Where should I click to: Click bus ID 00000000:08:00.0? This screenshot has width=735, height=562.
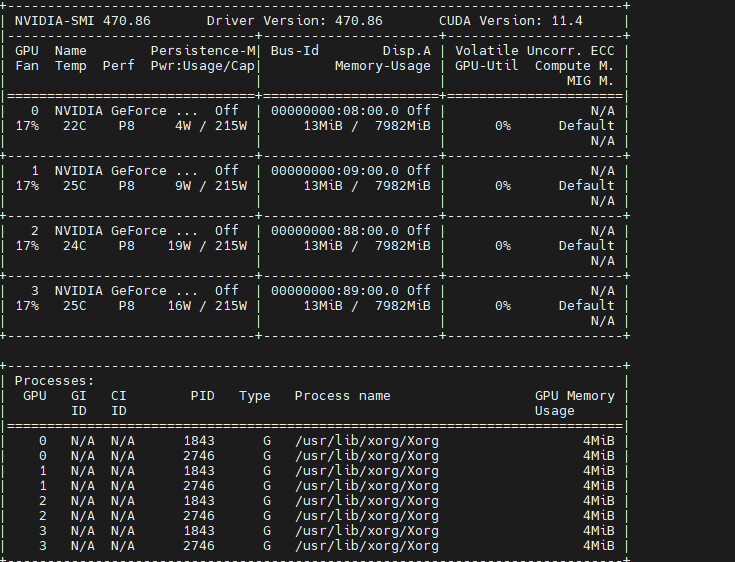pyautogui.click(x=335, y=111)
